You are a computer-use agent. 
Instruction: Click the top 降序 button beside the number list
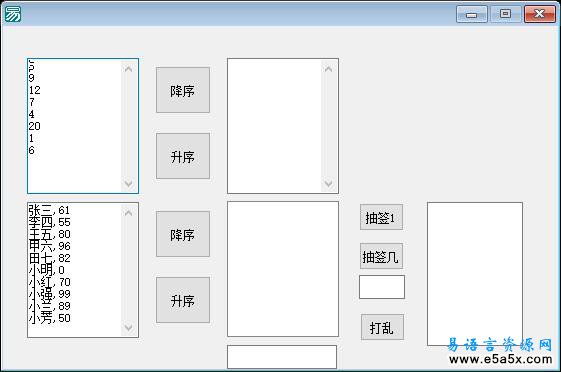pos(183,90)
